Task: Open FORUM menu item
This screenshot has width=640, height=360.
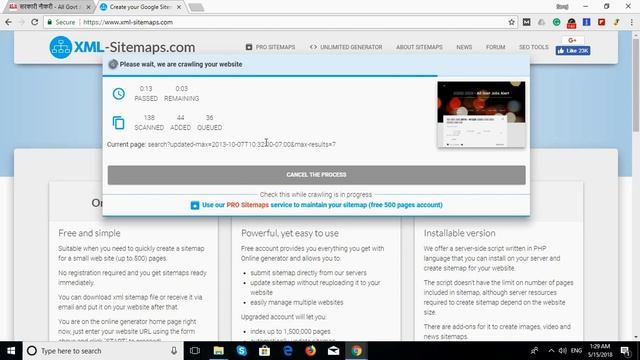Action: point(496,47)
